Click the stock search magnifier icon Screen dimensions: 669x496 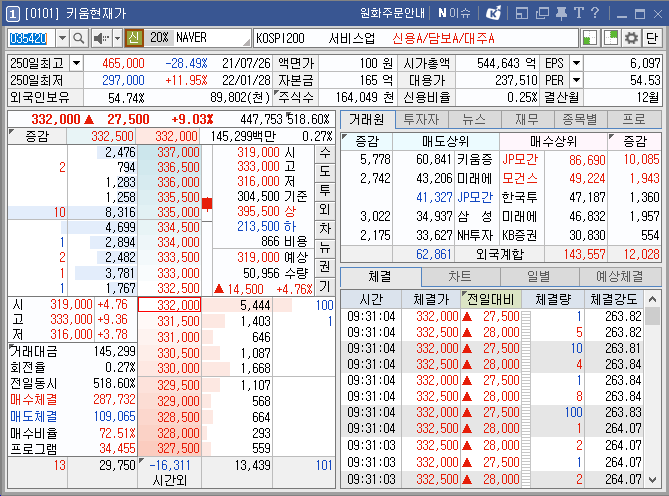(x=79, y=38)
